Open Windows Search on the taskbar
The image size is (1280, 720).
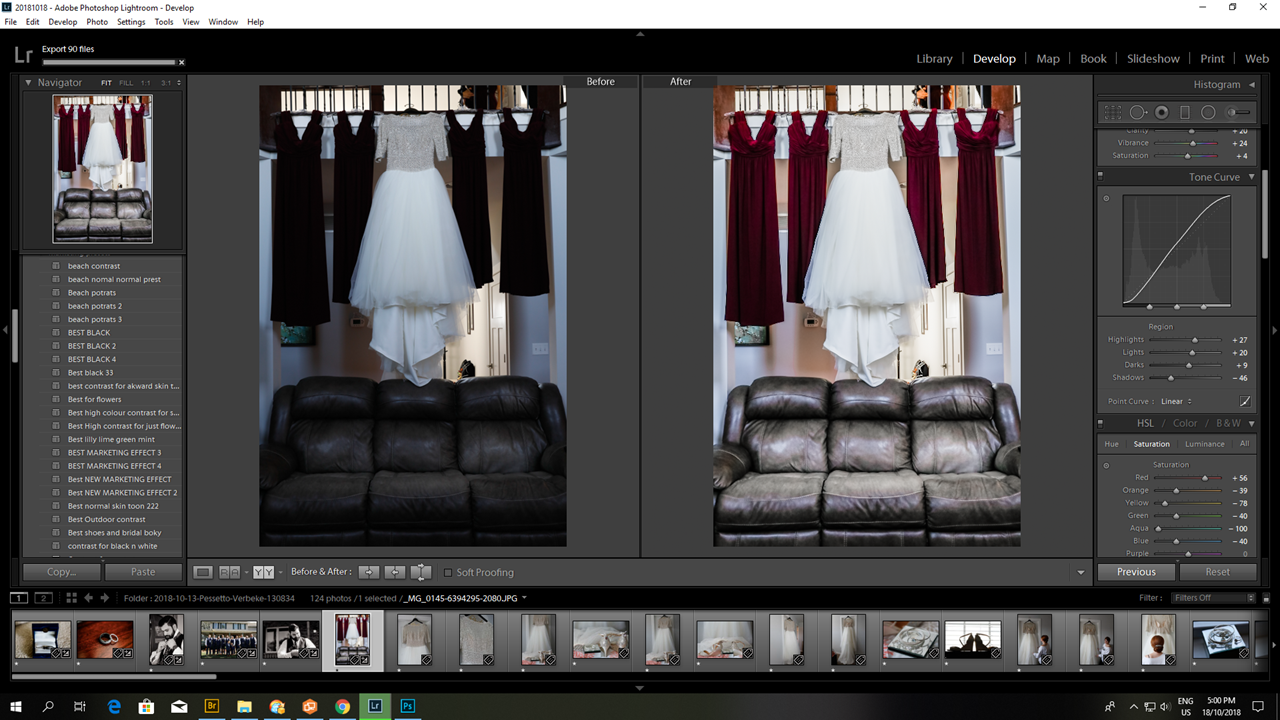click(x=48, y=706)
